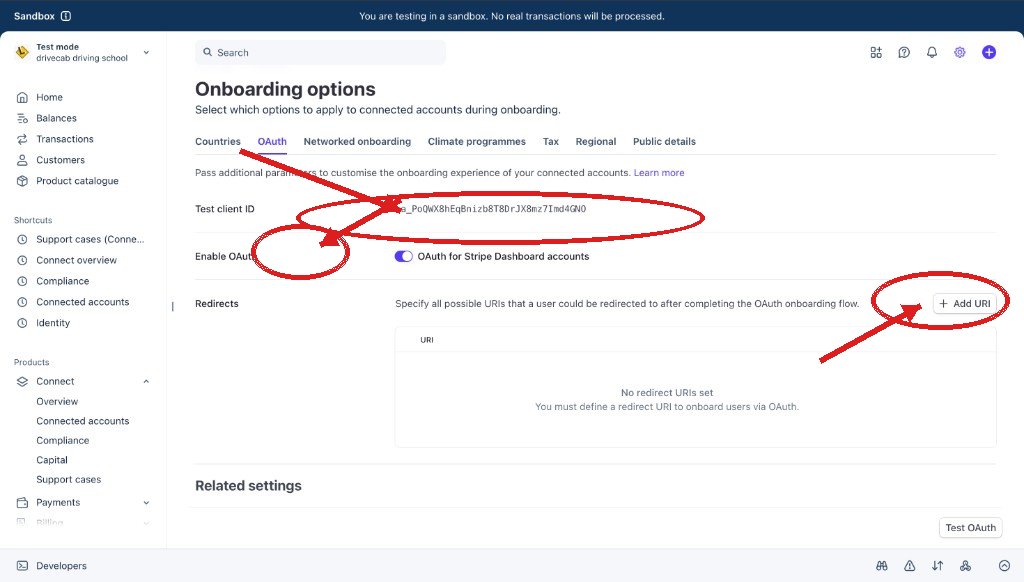Select the OAuth tab

[272, 141]
